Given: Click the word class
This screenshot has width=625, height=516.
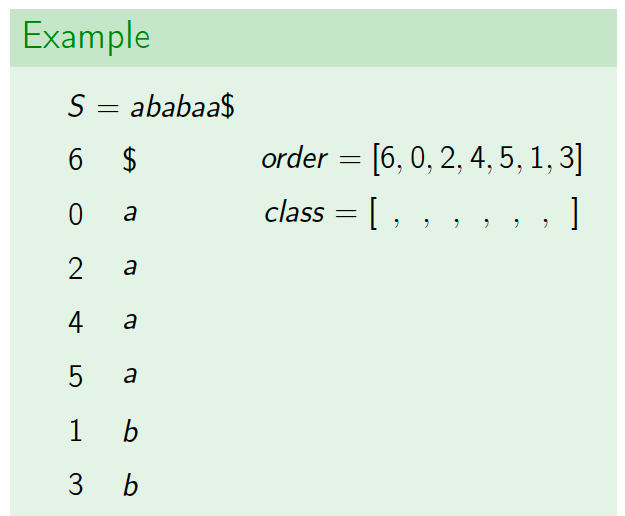Looking at the screenshot, I should 295,213.
